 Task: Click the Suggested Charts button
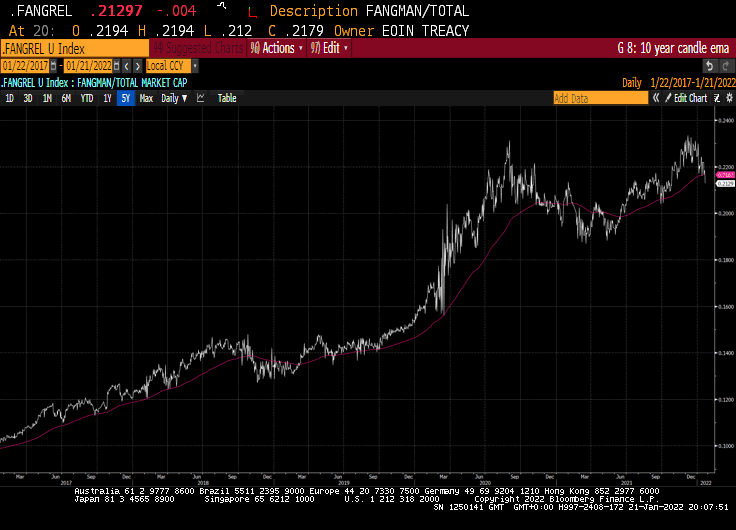(199, 48)
